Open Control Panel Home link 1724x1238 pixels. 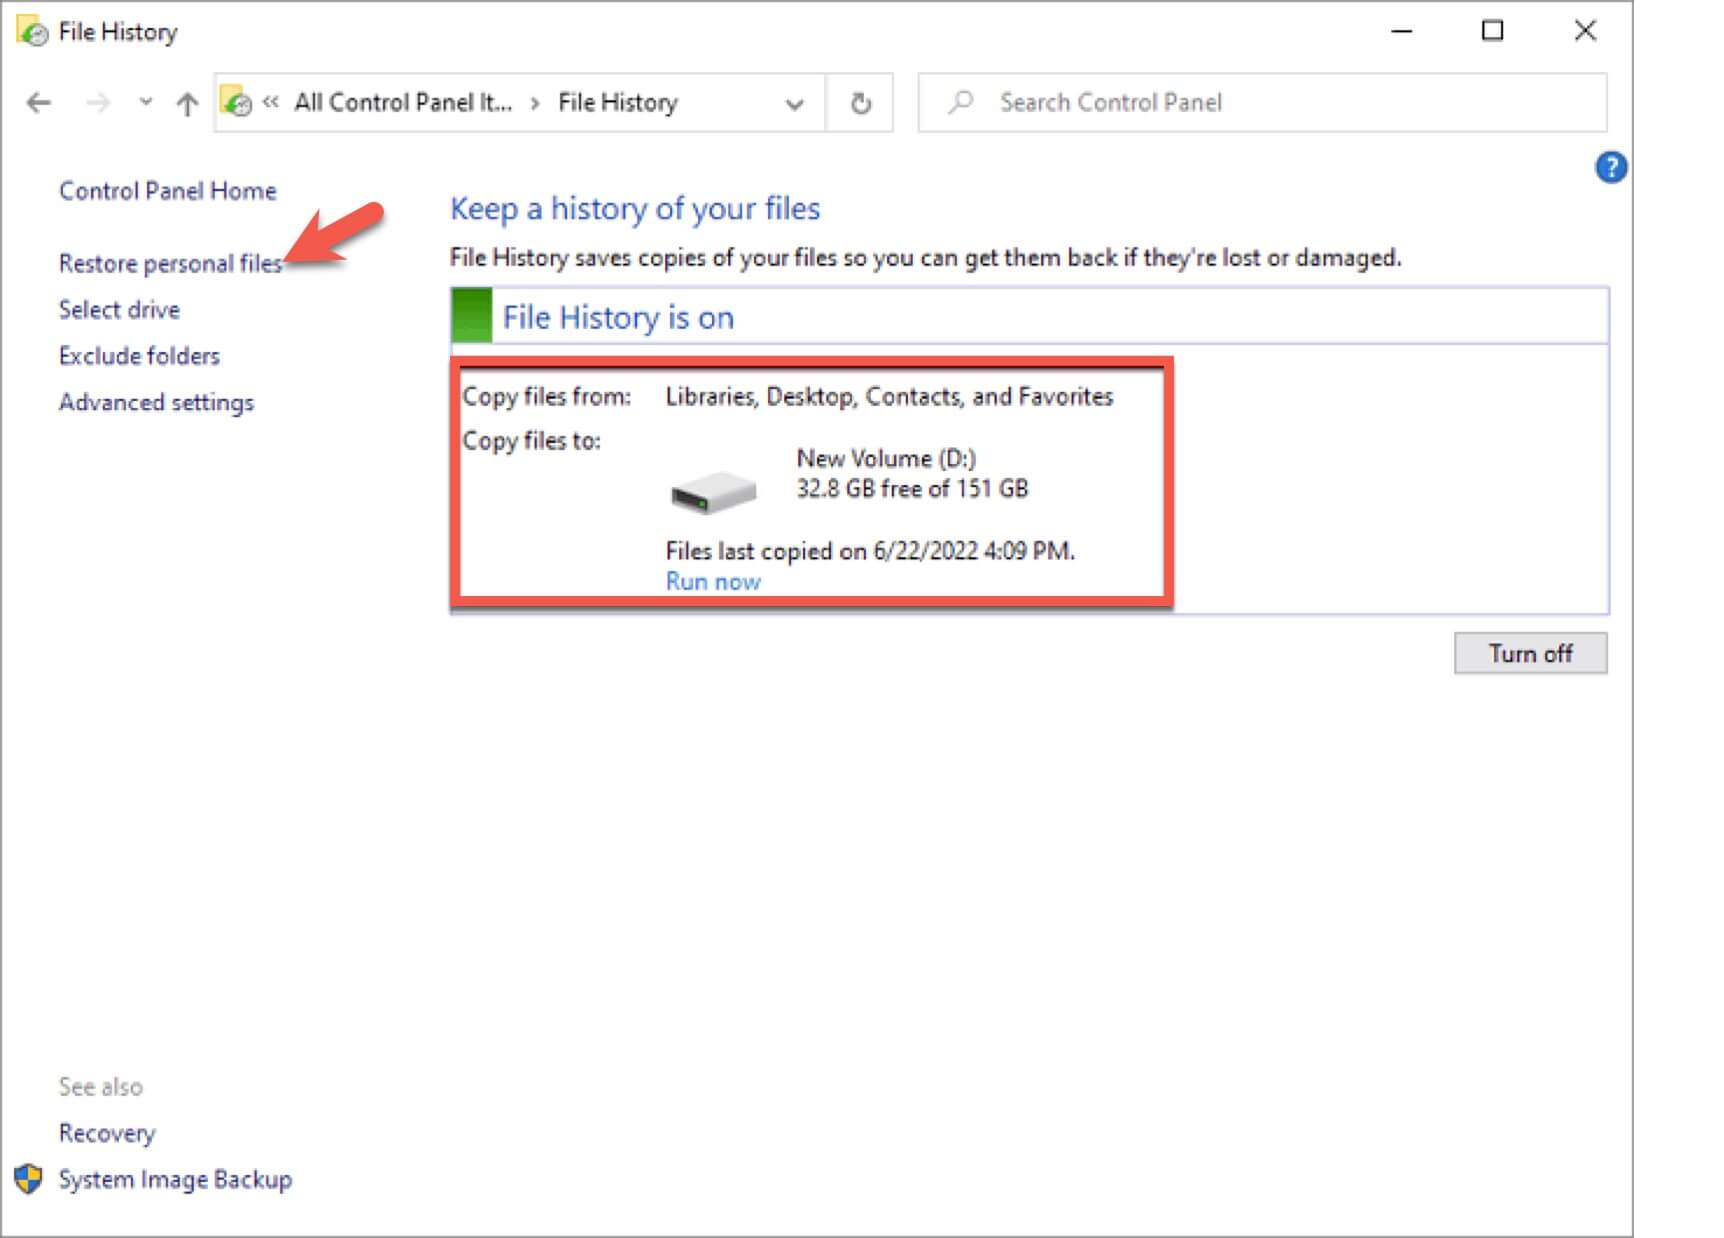(x=167, y=191)
